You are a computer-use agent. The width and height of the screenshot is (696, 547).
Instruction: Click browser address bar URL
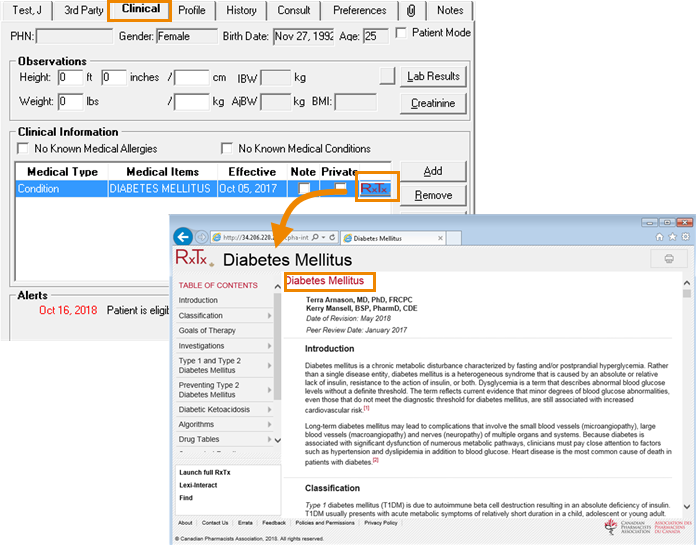coord(265,238)
